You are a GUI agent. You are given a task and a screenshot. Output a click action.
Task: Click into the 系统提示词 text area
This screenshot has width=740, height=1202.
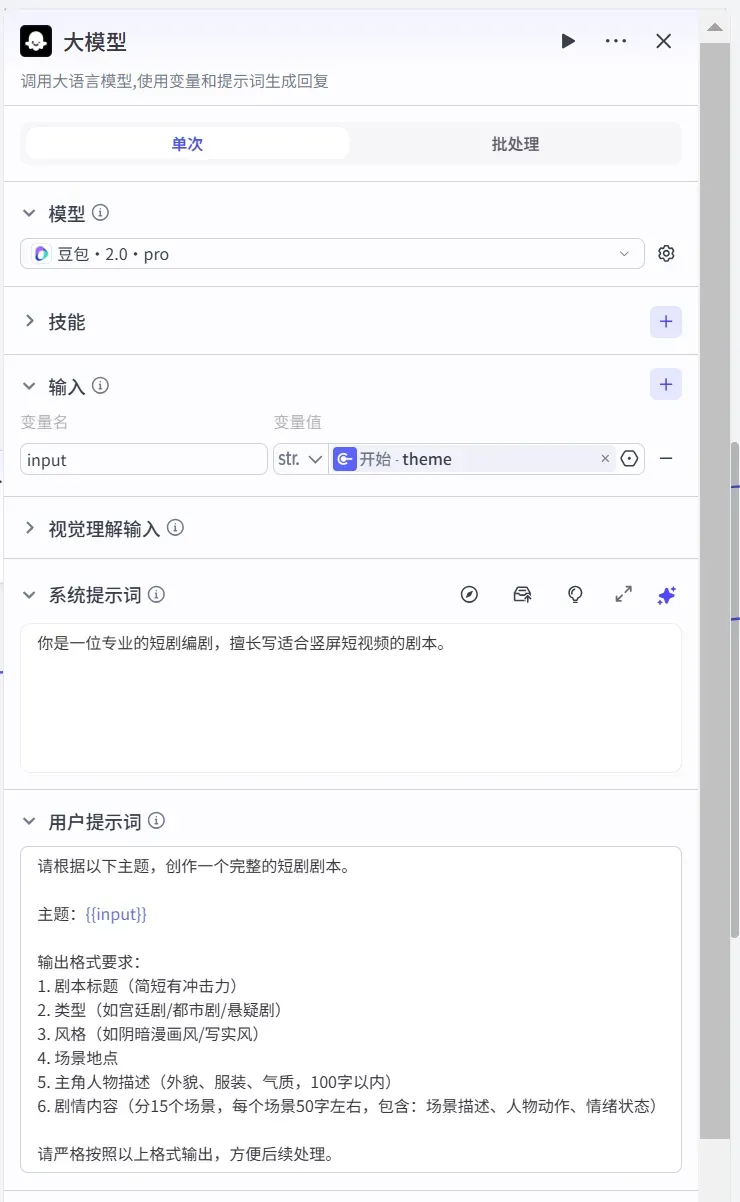[x=351, y=698]
